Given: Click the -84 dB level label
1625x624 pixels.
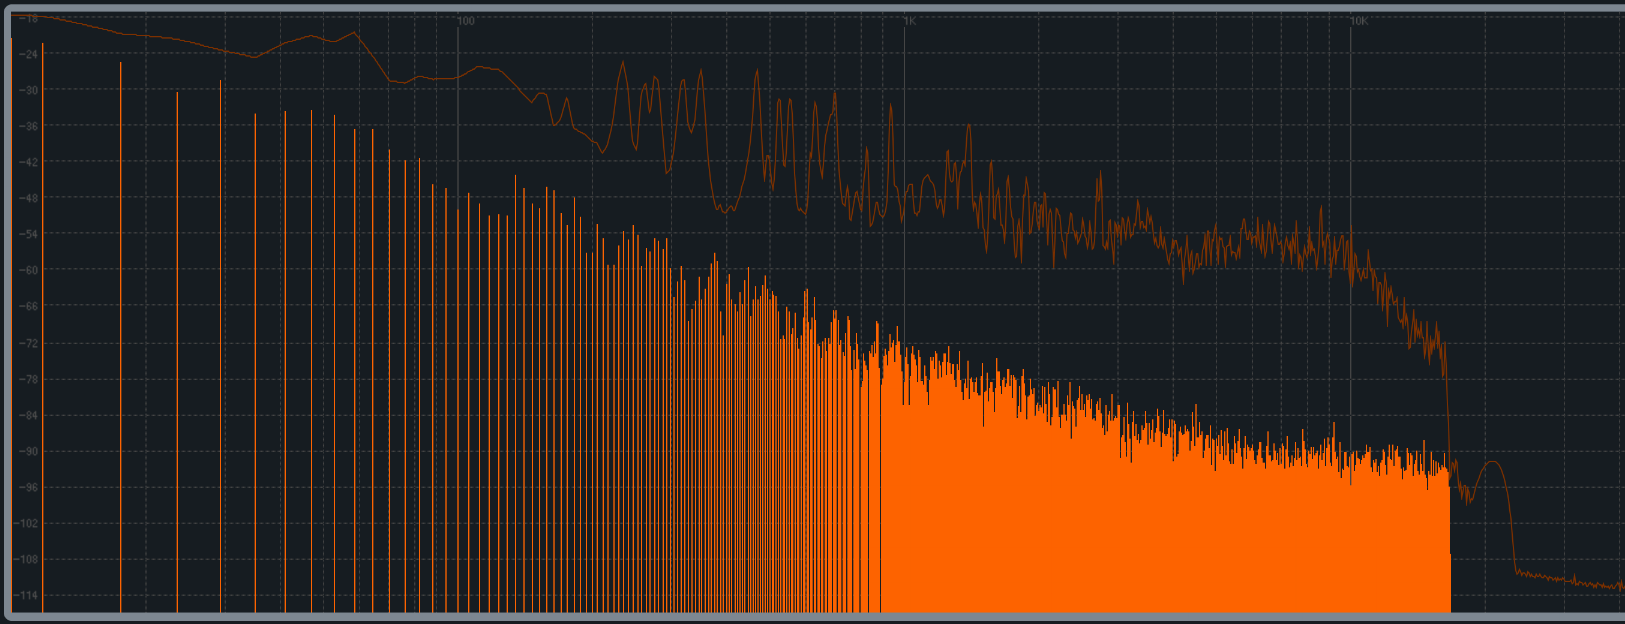Looking at the screenshot, I should (28, 415).
